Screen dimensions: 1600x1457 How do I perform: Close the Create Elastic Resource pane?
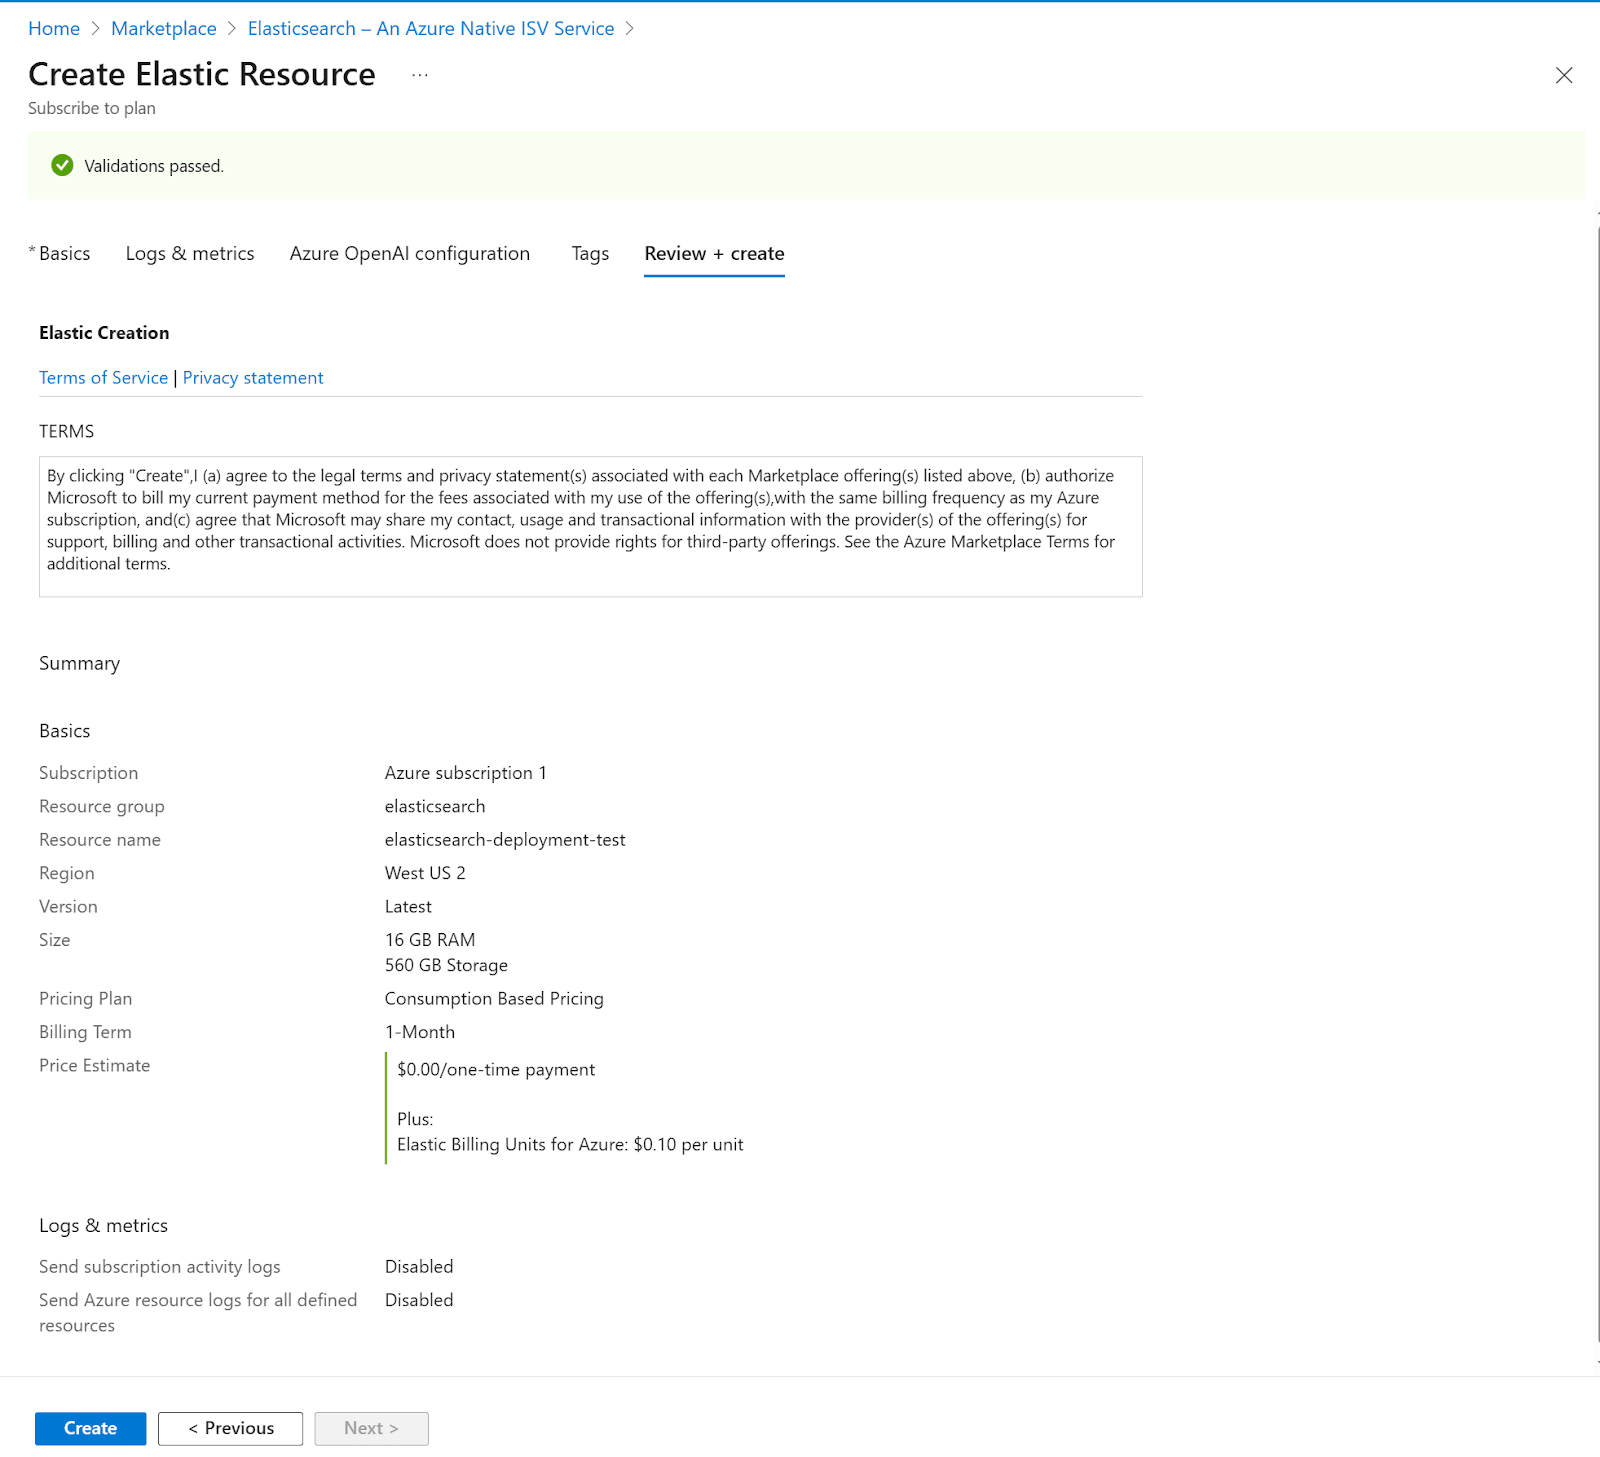tap(1564, 75)
